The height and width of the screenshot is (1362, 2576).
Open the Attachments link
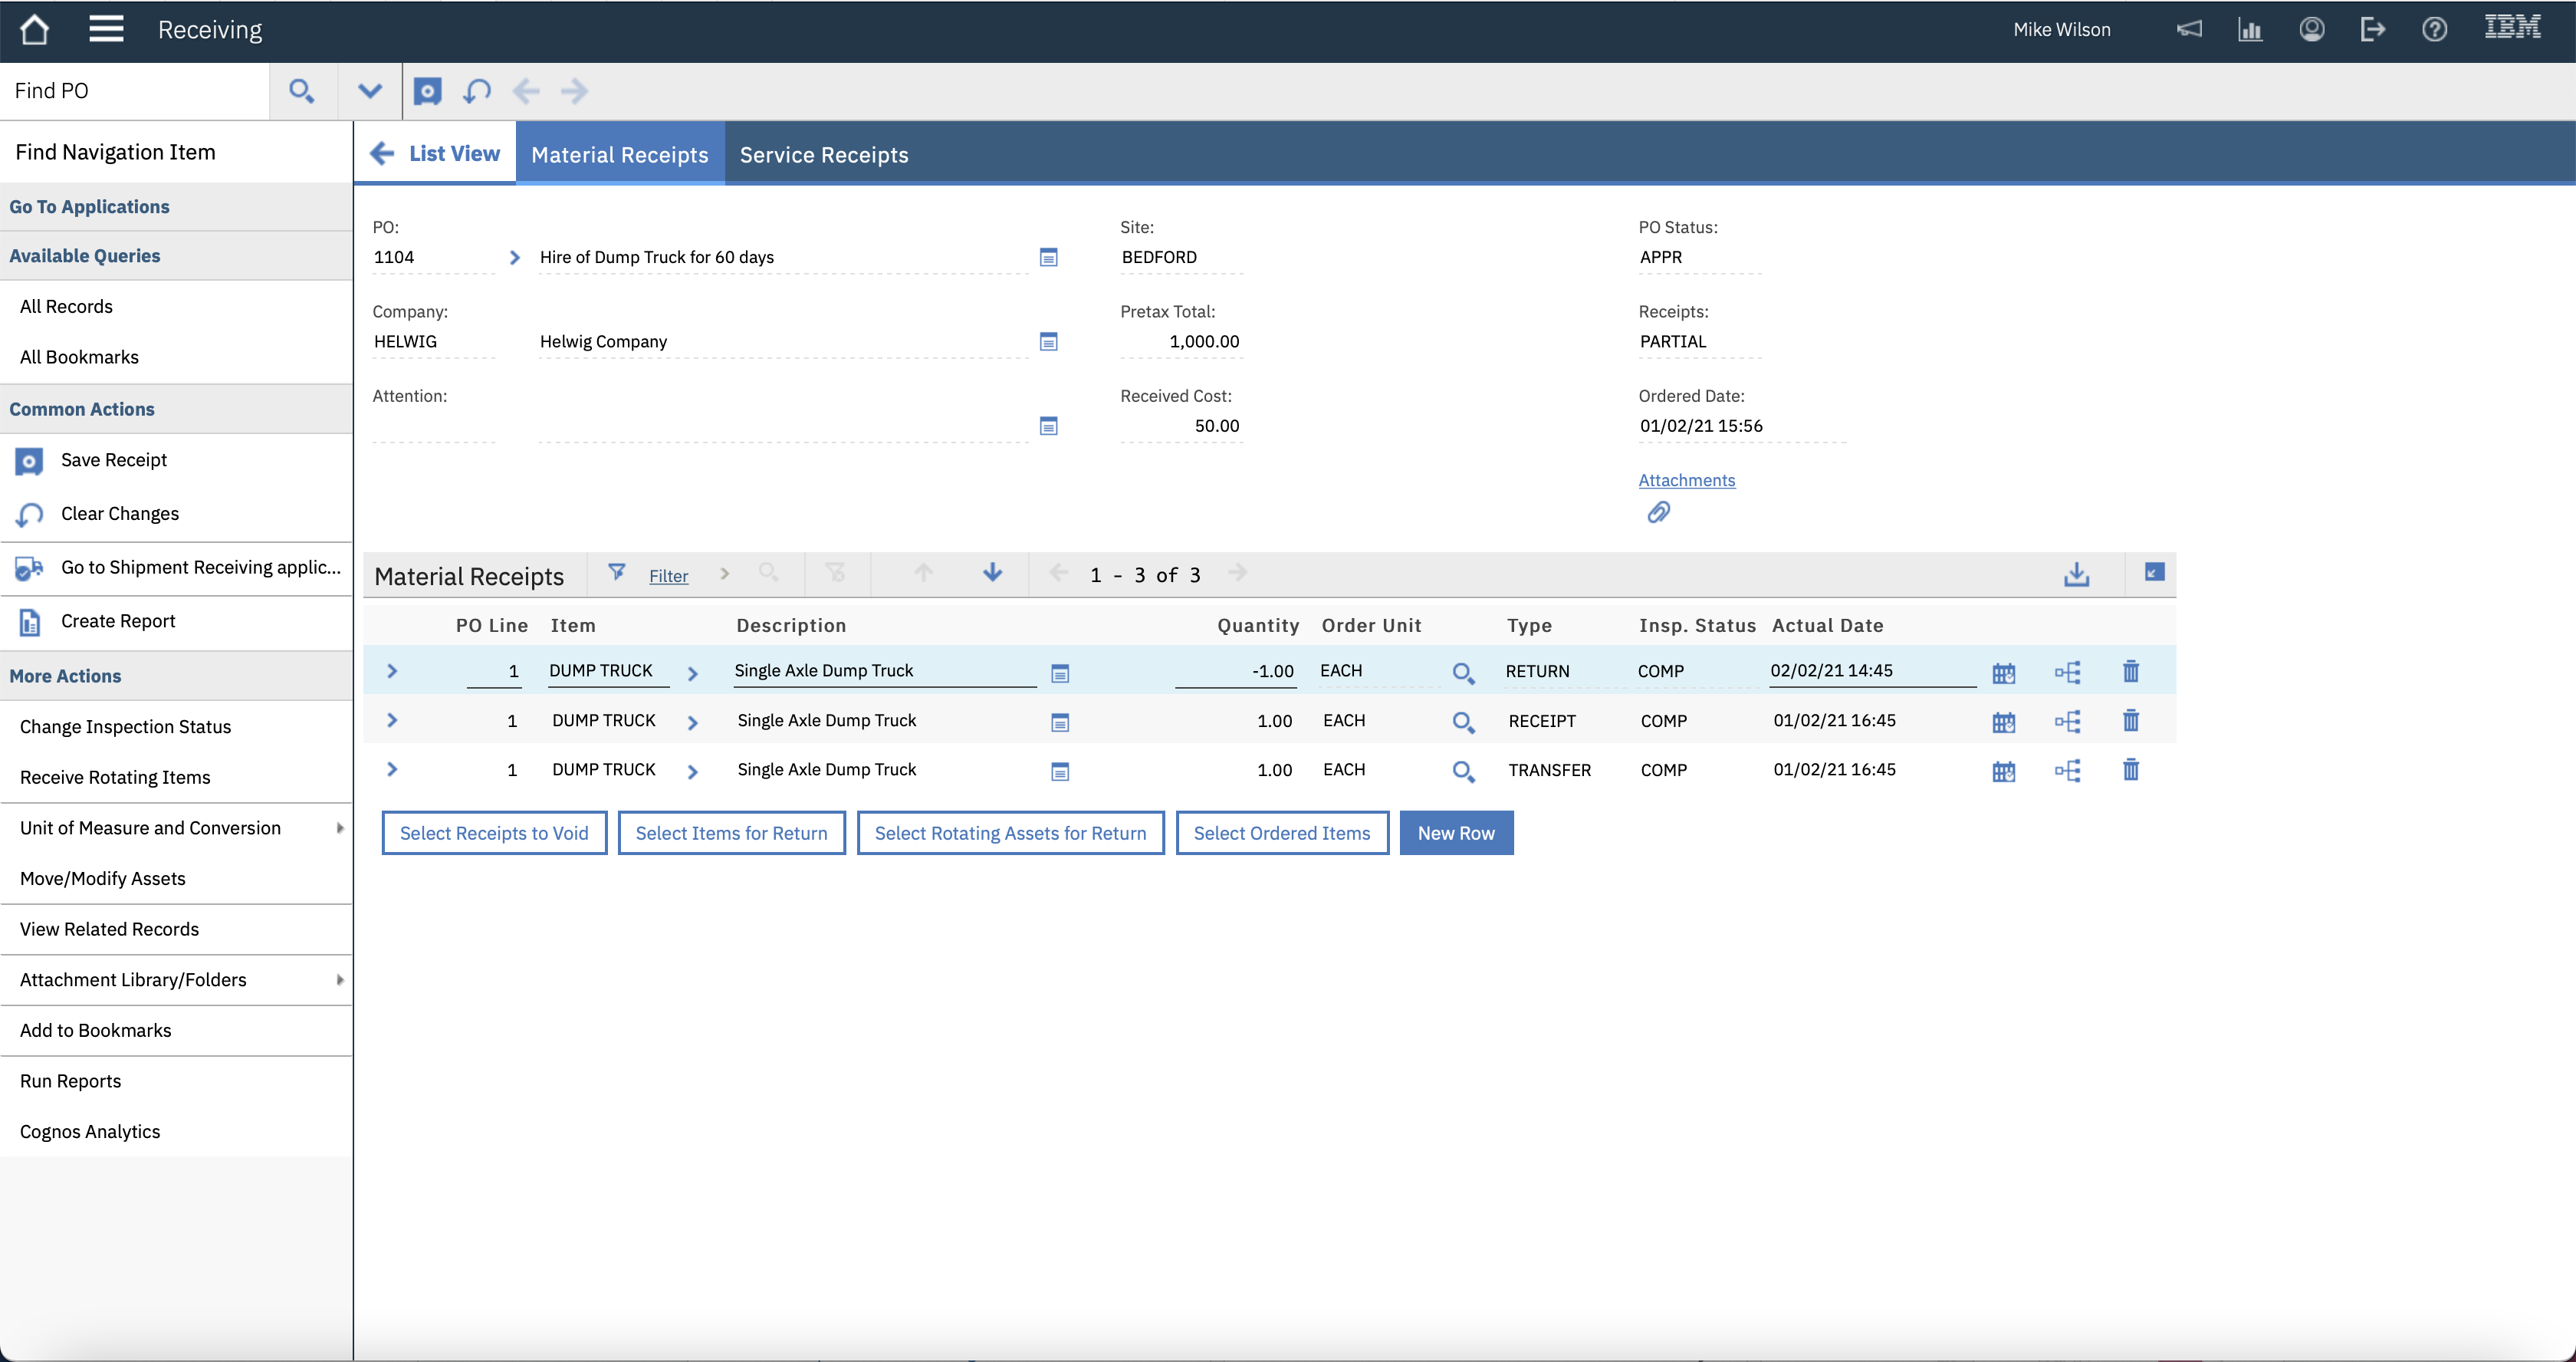click(x=1686, y=480)
